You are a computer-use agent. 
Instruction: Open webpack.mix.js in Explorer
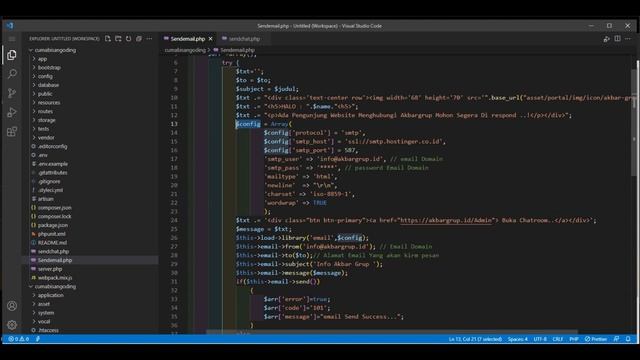coord(55,278)
